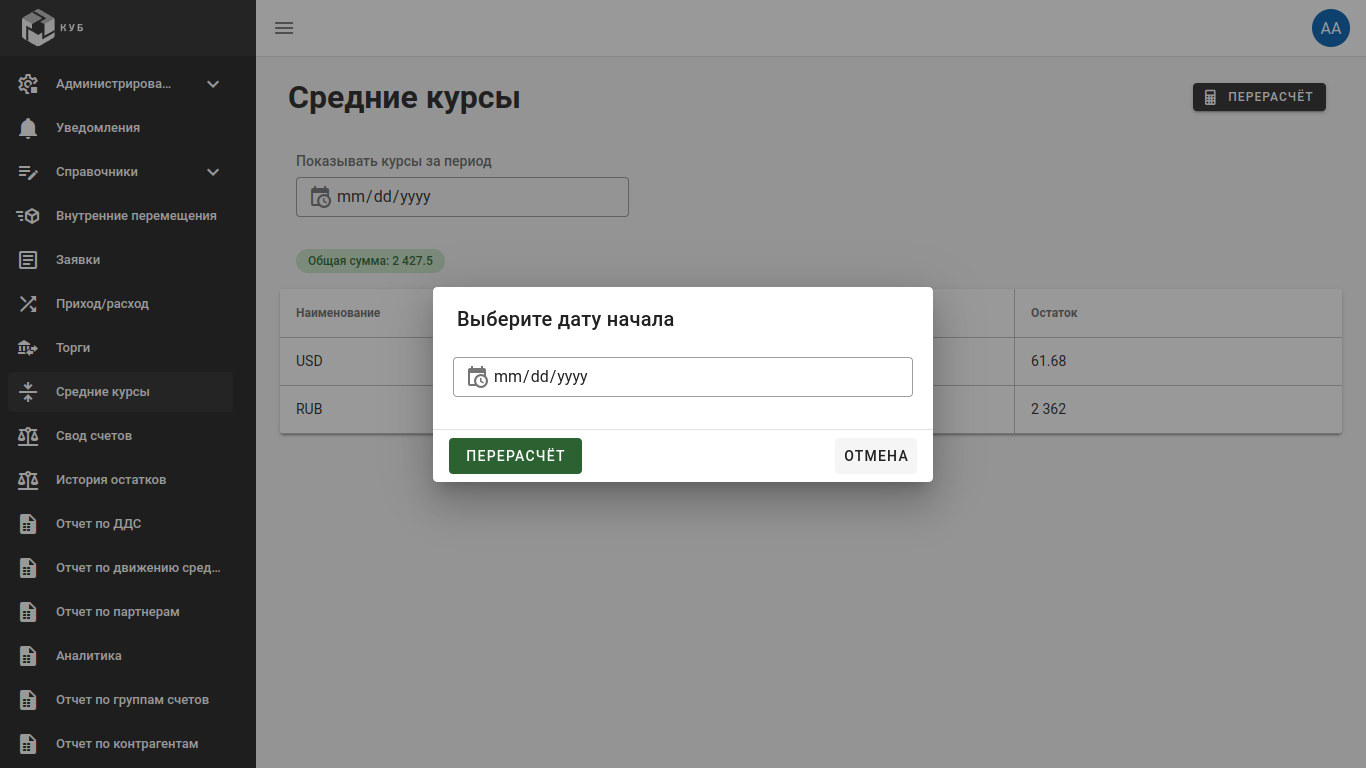Screen dimensions: 1366x768
Task: Click the Администрирование gear icon
Action: 28,84
